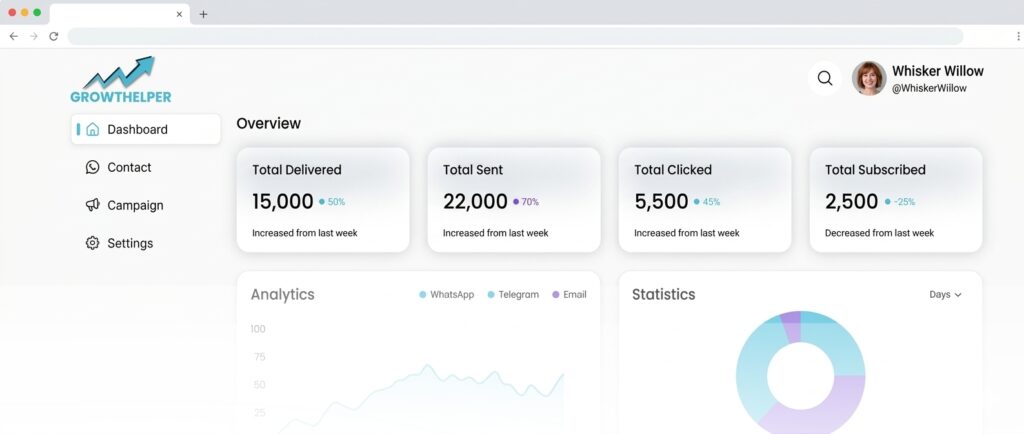Reload the page with the refresh icon
This screenshot has width=1024, height=434.
tap(53, 36)
